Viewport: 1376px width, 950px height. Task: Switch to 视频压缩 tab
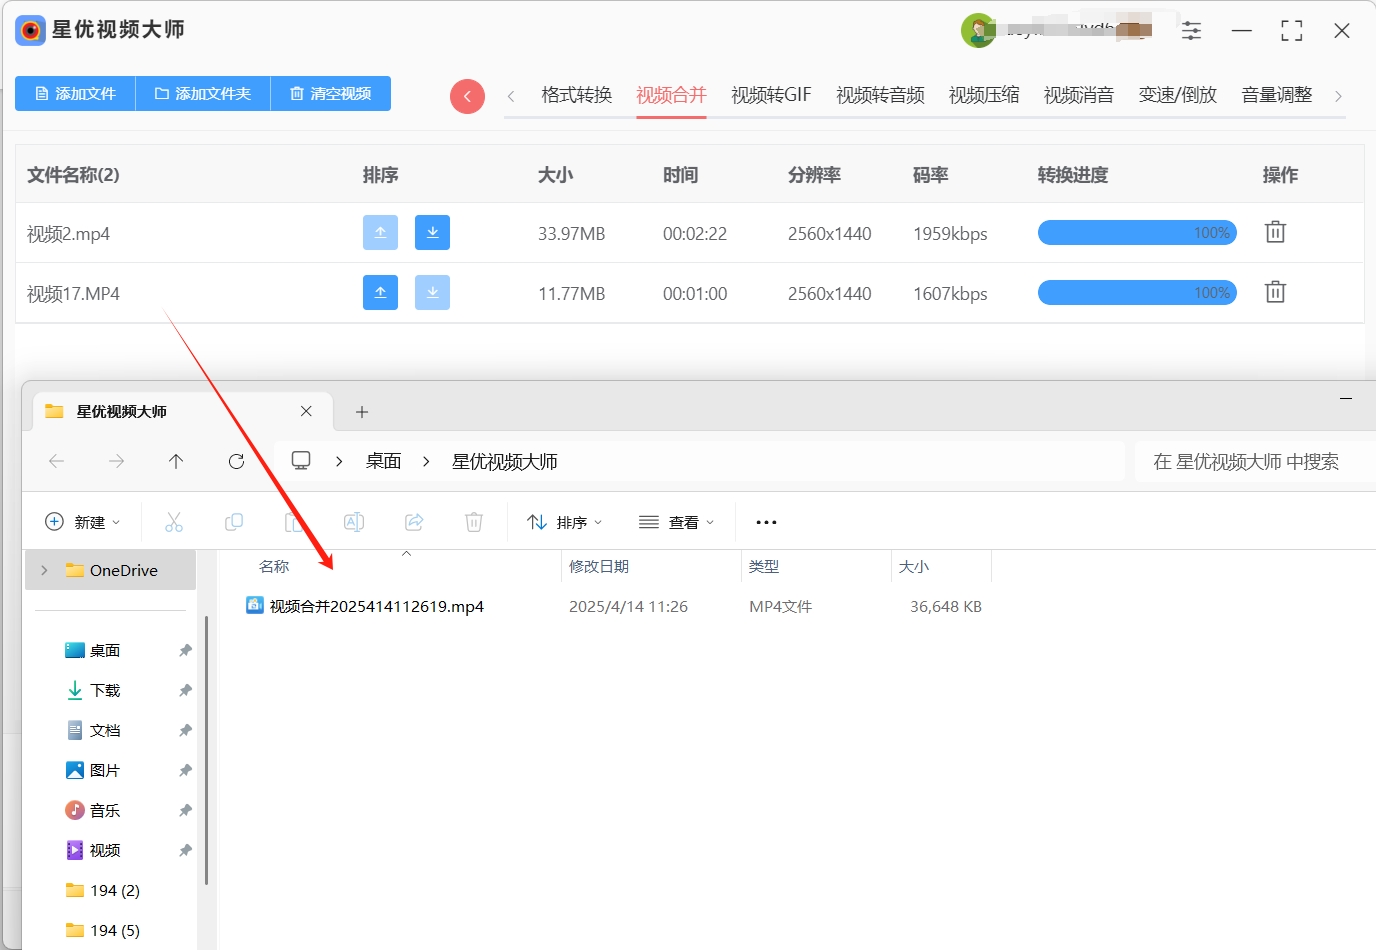tap(984, 95)
